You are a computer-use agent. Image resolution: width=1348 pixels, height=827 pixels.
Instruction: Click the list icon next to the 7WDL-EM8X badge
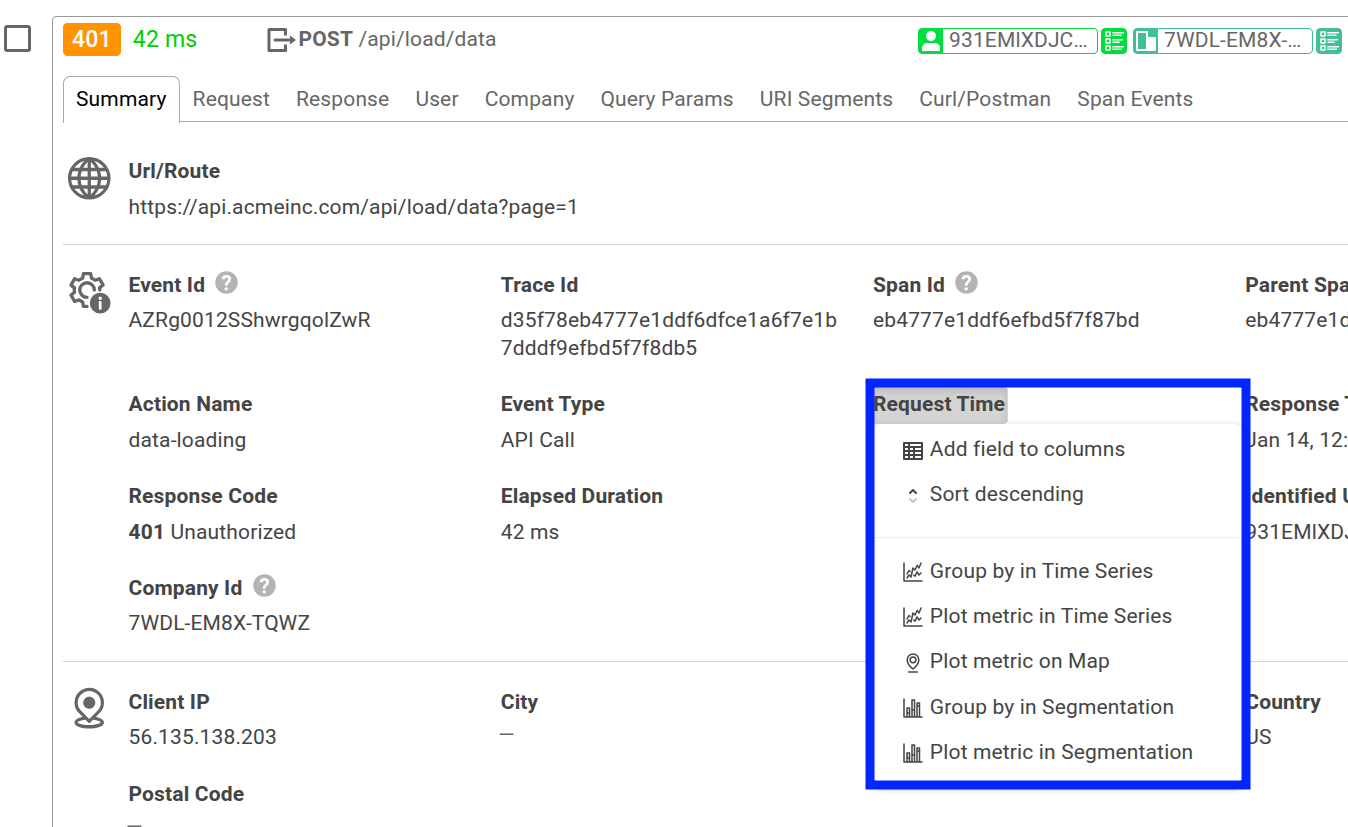(1330, 41)
